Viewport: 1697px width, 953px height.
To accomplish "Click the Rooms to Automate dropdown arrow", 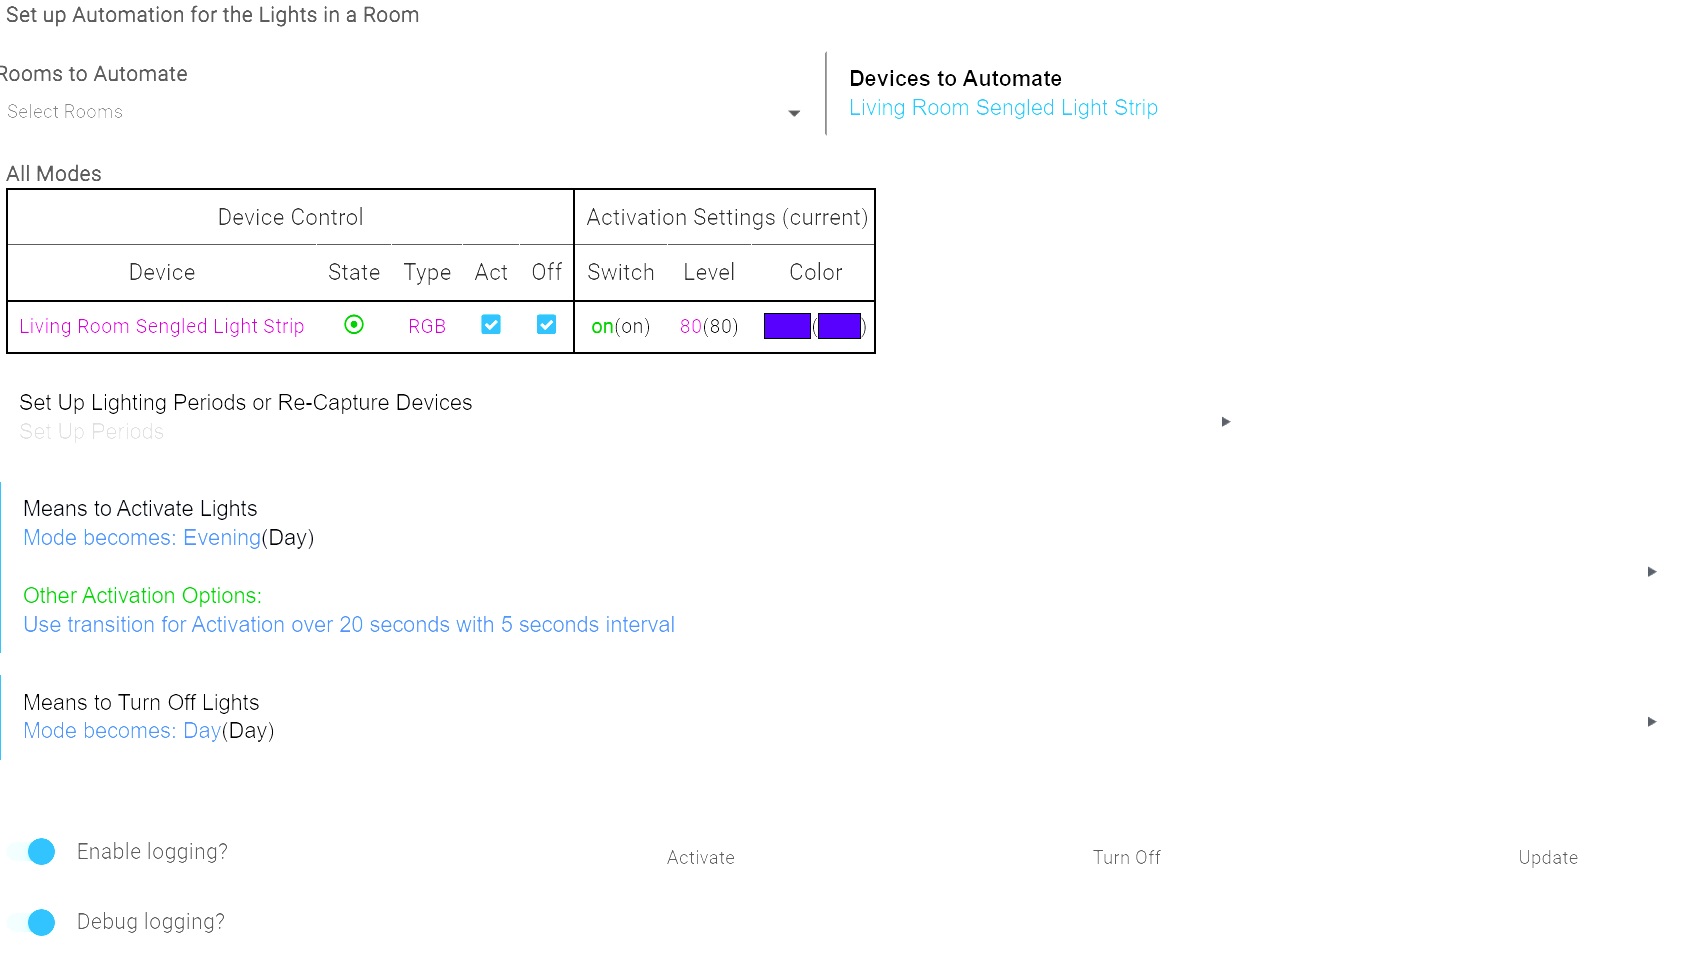I will click(x=794, y=113).
